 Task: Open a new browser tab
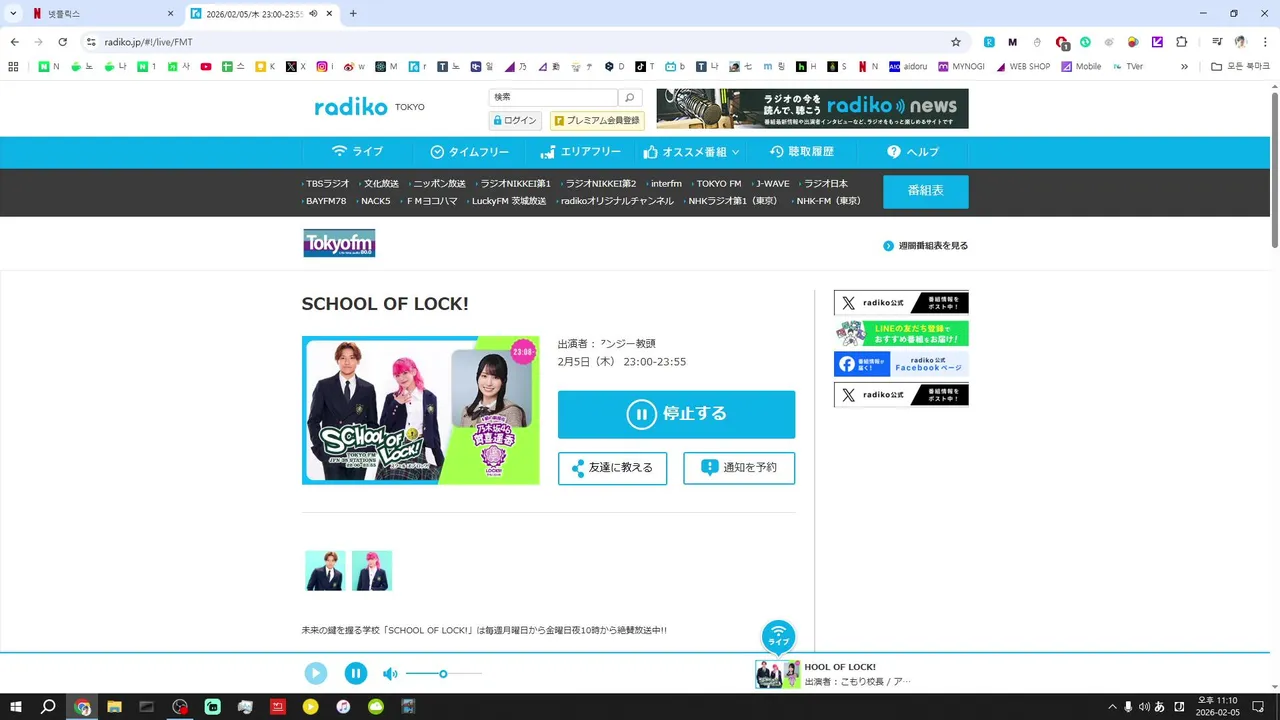tap(353, 14)
